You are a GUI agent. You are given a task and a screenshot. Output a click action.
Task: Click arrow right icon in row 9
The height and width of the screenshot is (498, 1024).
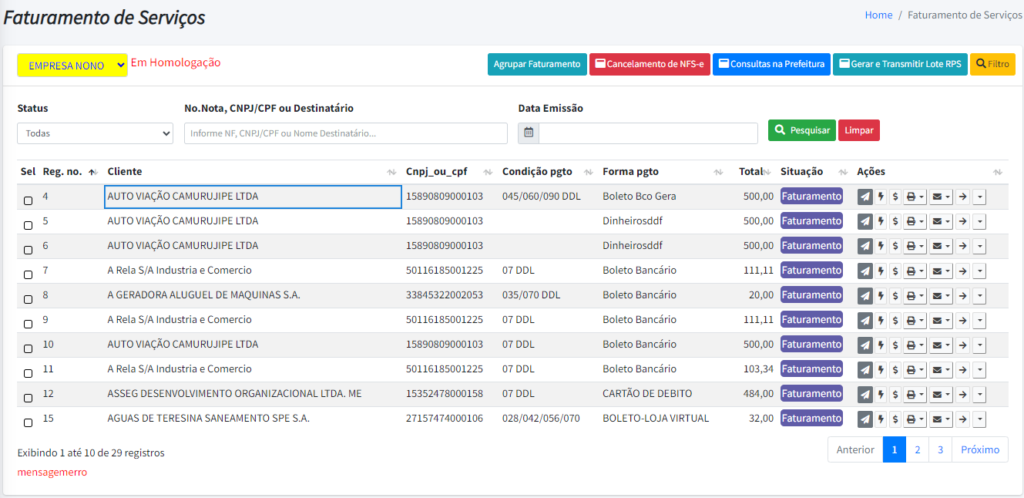pyautogui.click(x=963, y=320)
